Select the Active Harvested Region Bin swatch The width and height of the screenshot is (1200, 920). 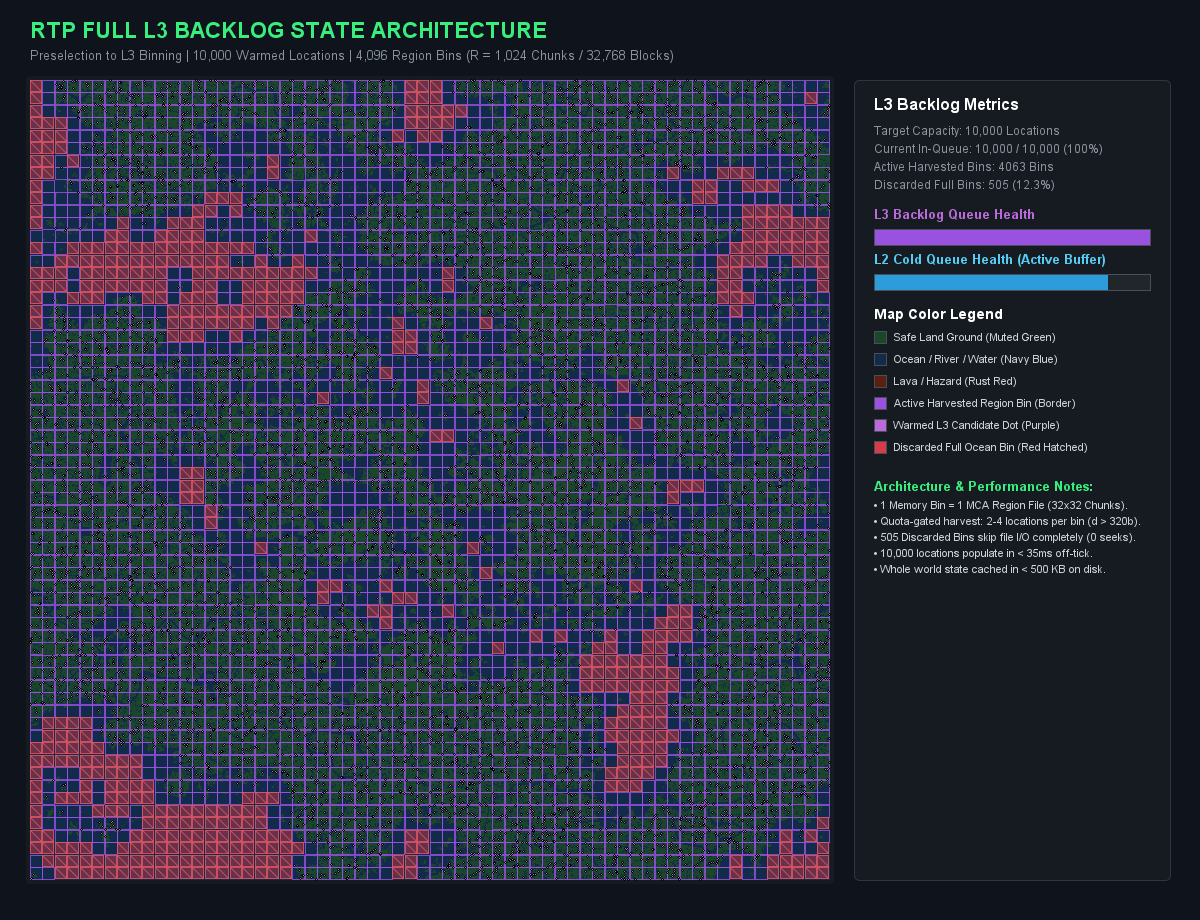[880, 403]
